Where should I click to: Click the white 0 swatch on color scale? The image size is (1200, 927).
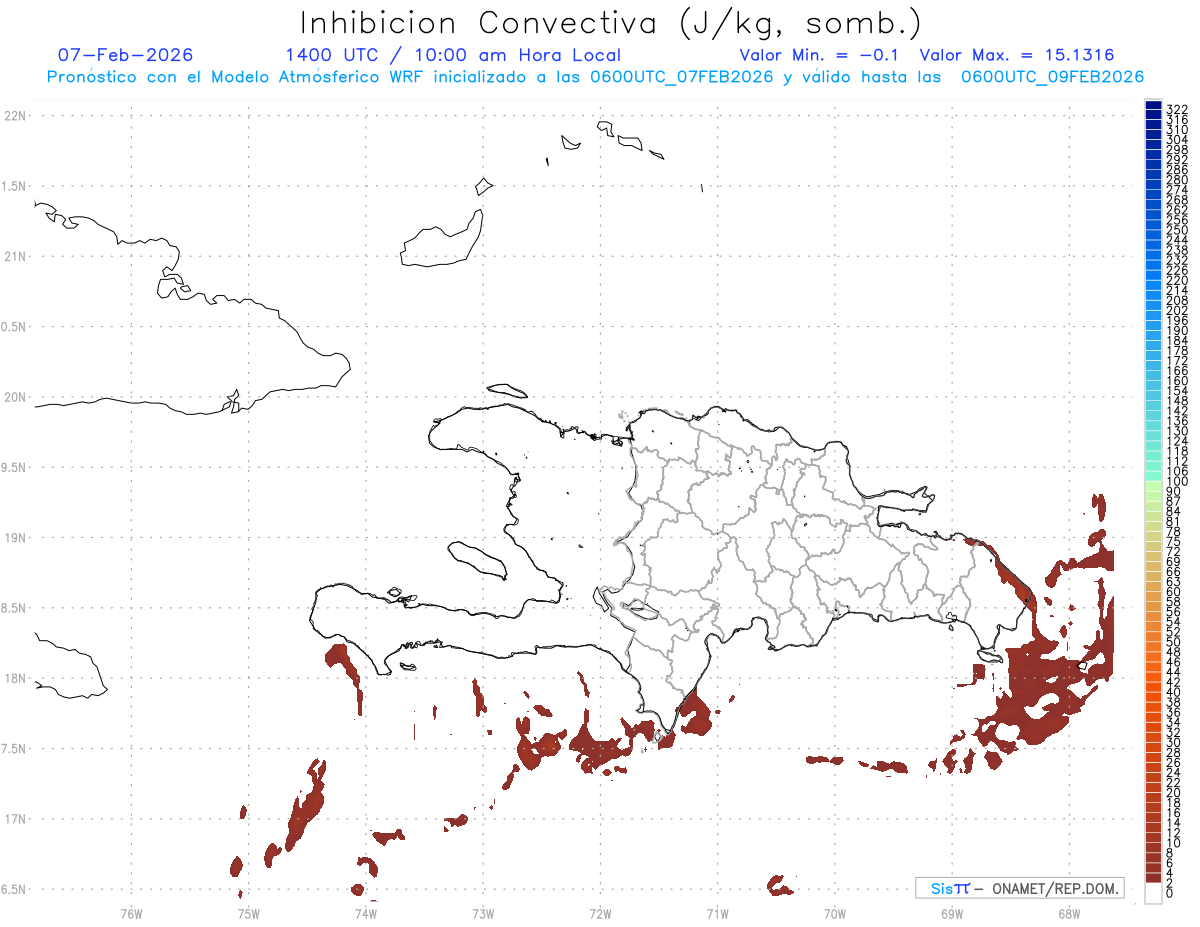pyautogui.click(x=1153, y=895)
